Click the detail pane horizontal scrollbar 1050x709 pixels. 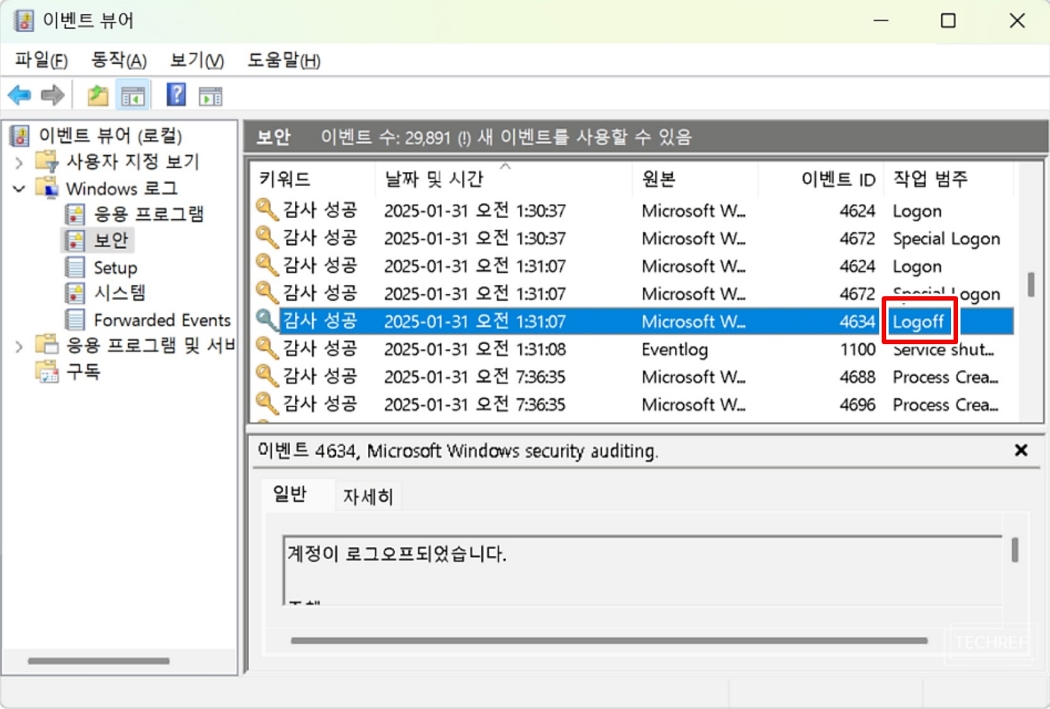(x=609, y=641)
